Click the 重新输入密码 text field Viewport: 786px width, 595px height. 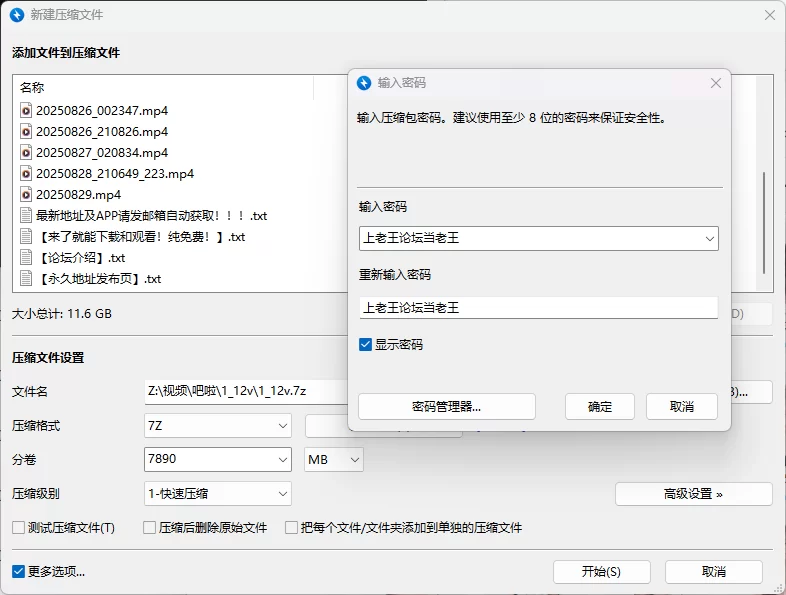click(x=538, y=308)
